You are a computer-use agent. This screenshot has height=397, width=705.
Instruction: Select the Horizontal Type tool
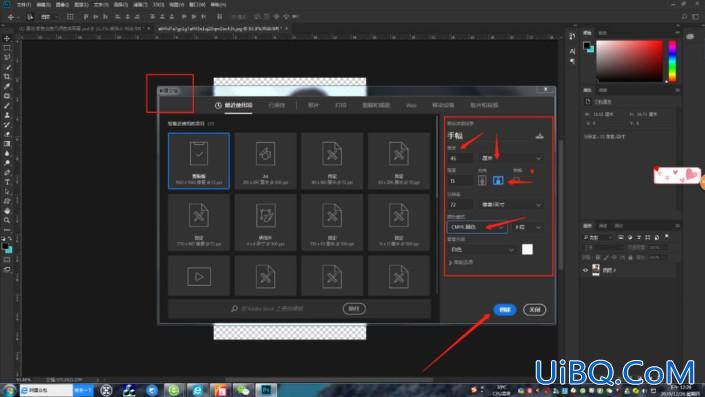(x=7, y=182)
